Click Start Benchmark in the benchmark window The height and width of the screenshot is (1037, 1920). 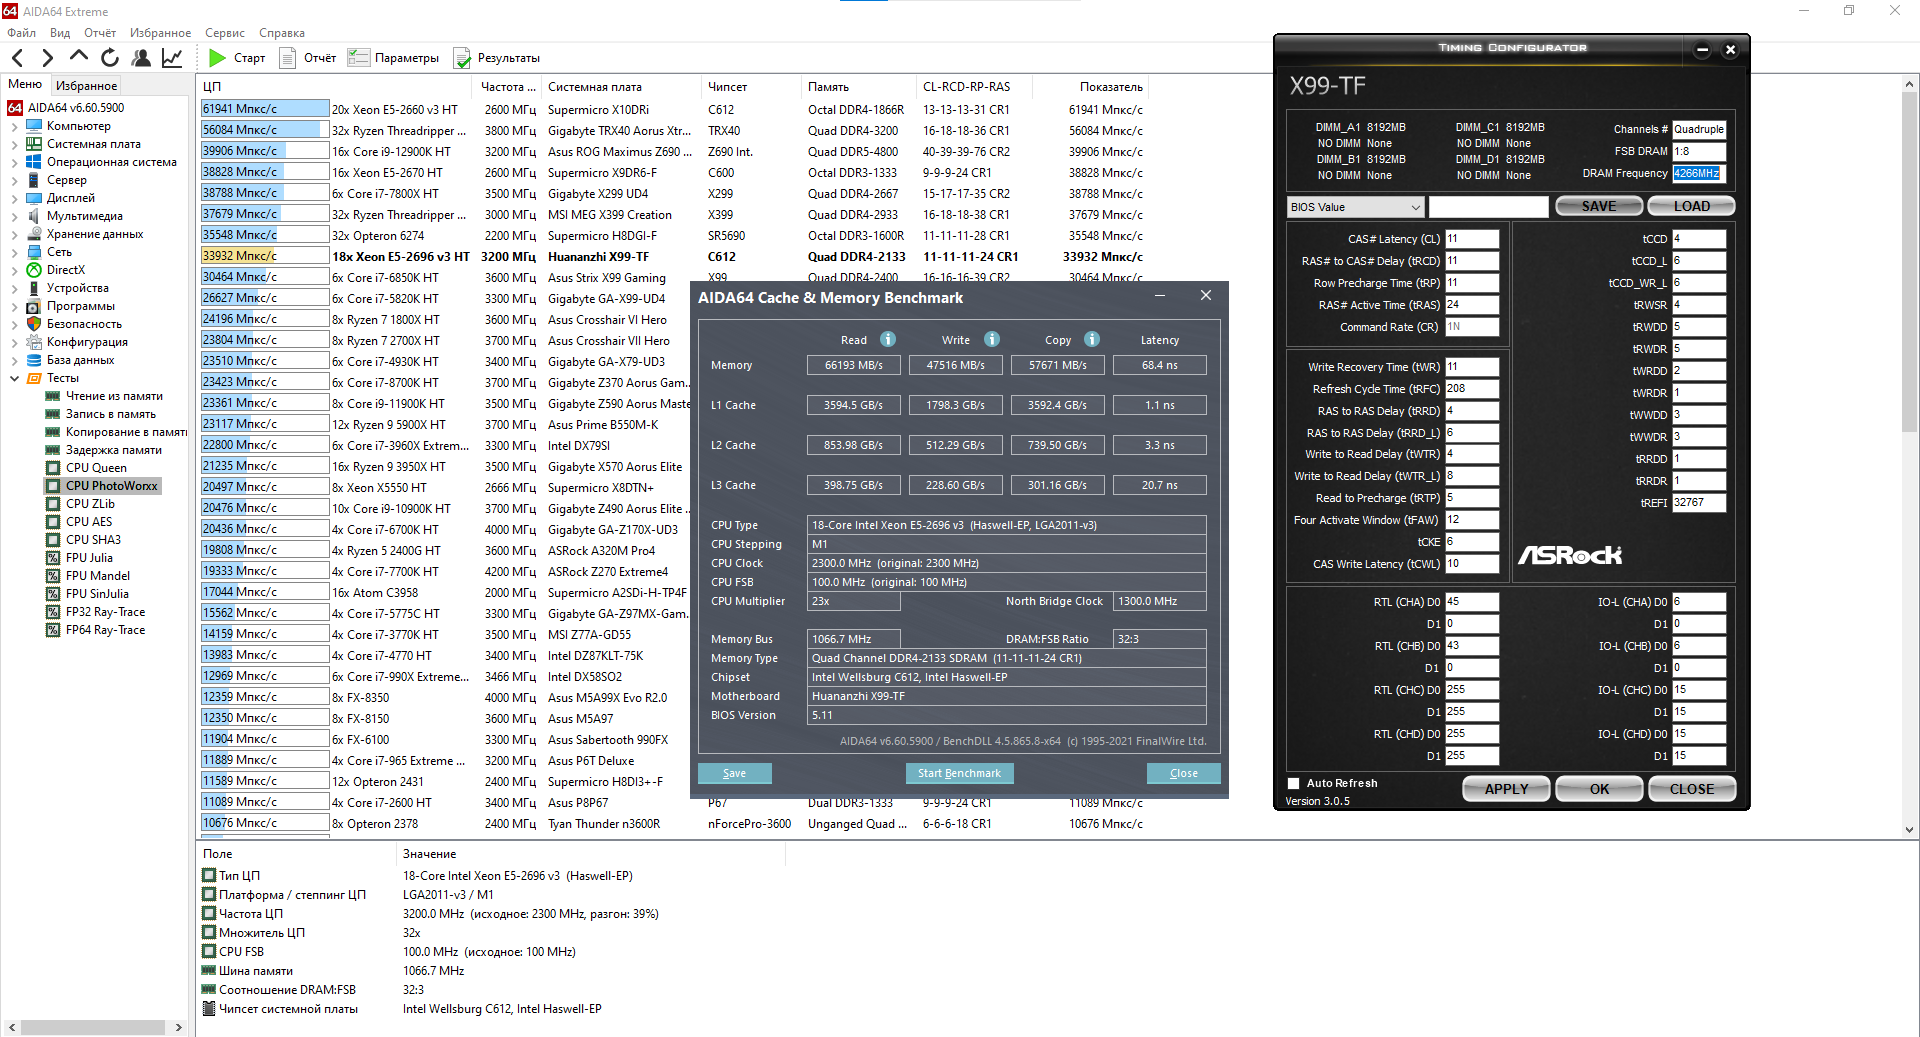pos(959,773)
